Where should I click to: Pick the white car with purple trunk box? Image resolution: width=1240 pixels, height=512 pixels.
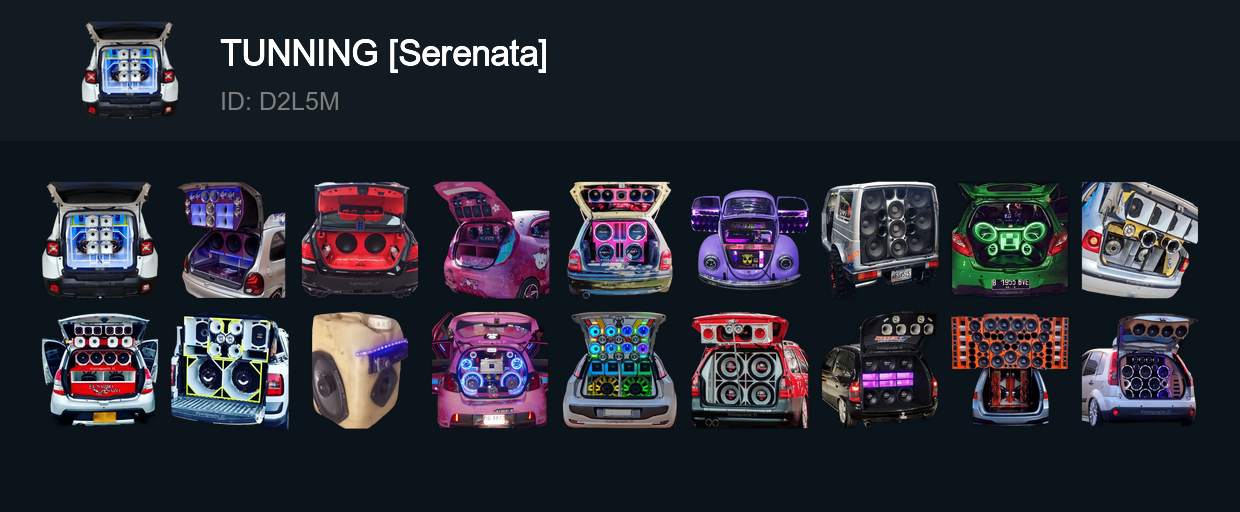pyautogui.click(x=232, y=240)
